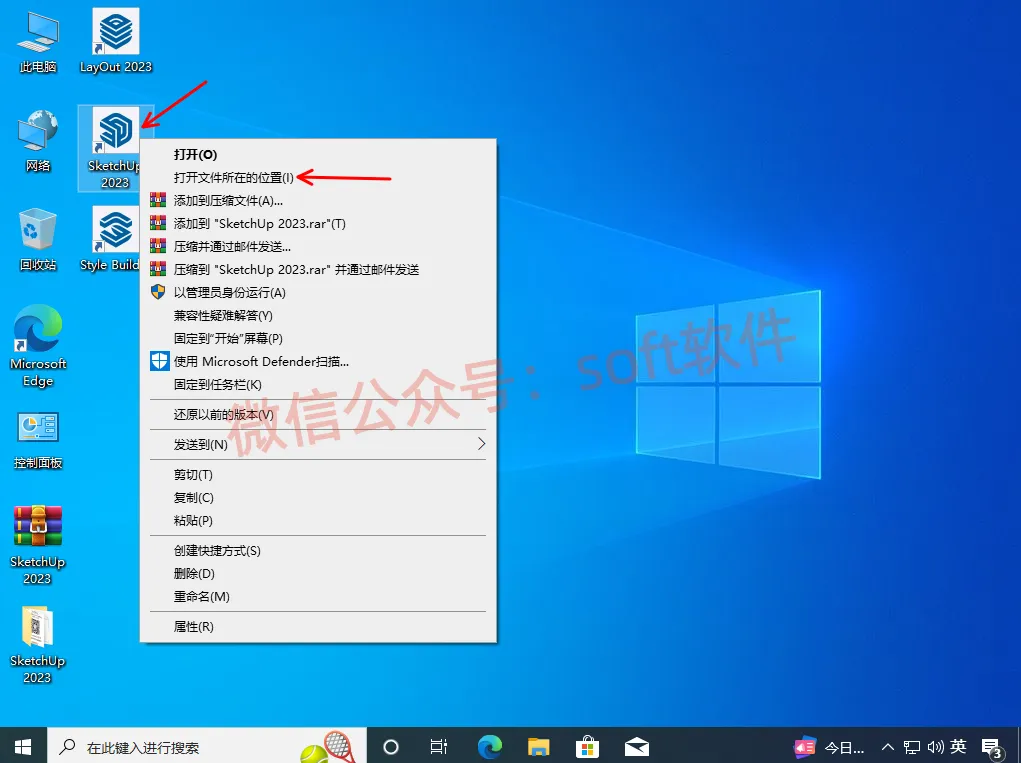Show hidden tray icons chevron
Image resolution: width=1021 pixels, height=763 pixels.
(x=888, y=747)
